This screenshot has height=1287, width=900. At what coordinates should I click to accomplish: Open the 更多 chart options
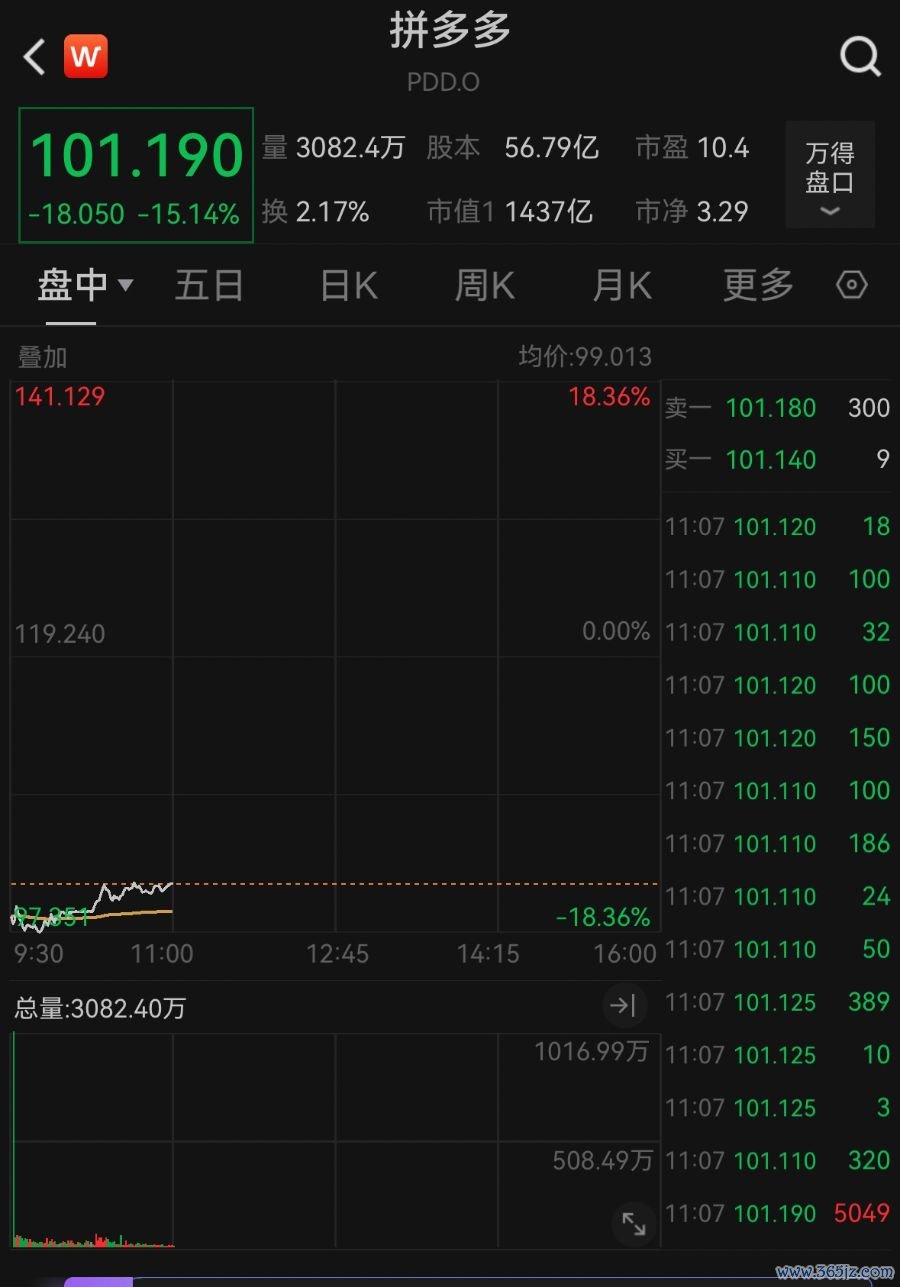[758, 286]
